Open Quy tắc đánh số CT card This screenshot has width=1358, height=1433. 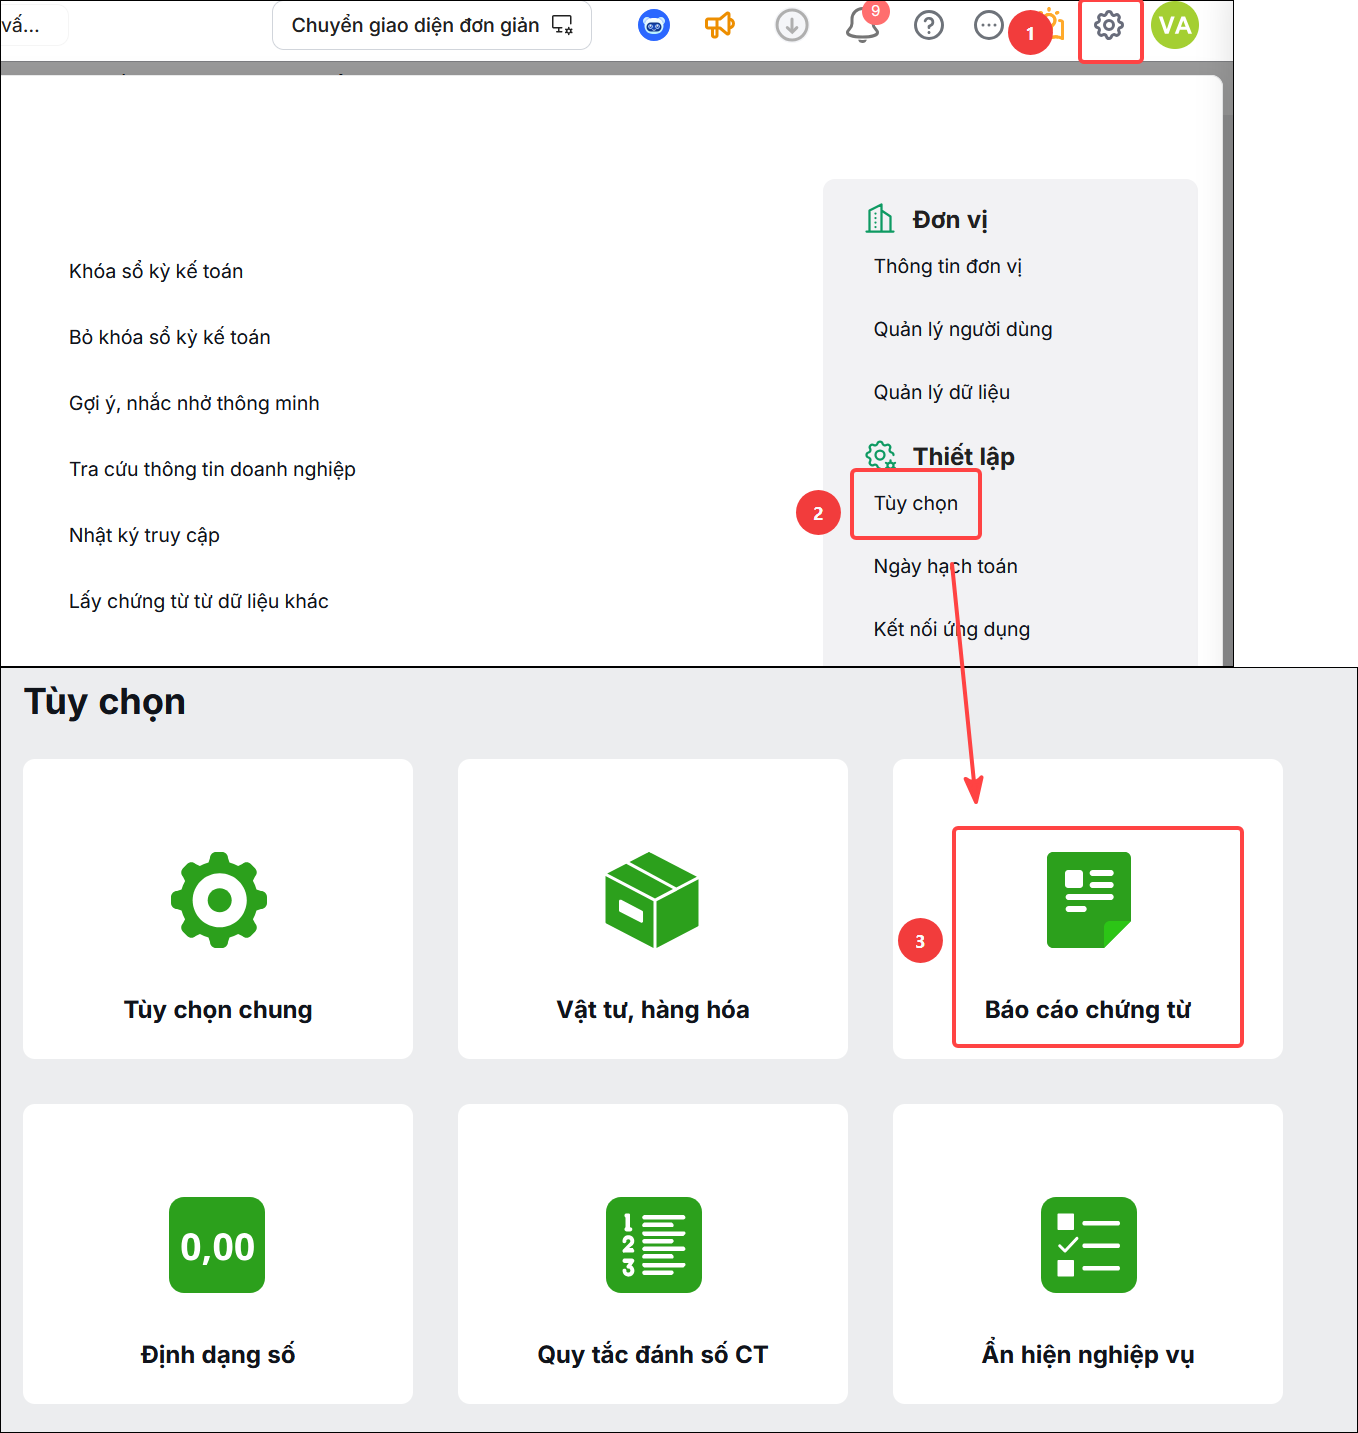[653, 1254]
